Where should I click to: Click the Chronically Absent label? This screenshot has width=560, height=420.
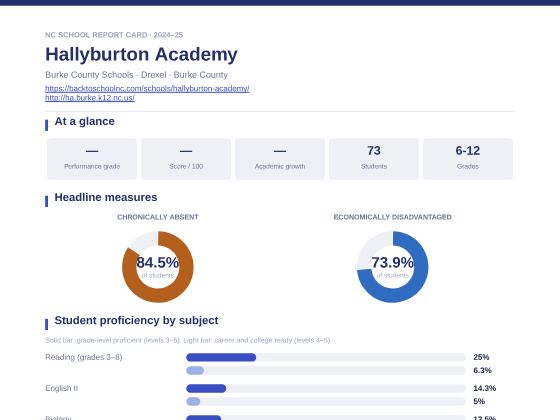[x=158, y=217]
